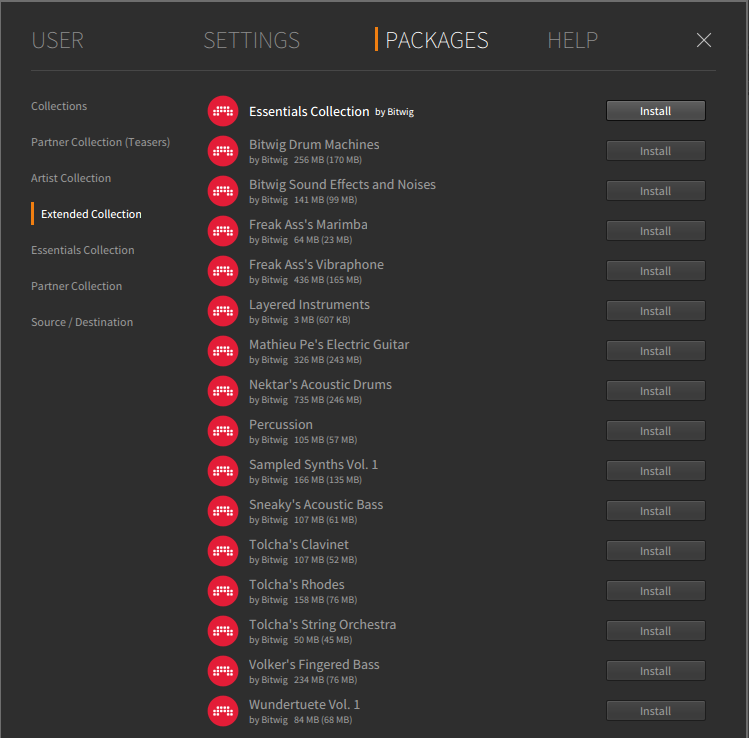This screenshot has width=749, height=738.
Task: Install Sampled Synths Vol. 1
Action: [x=655, y=471]
